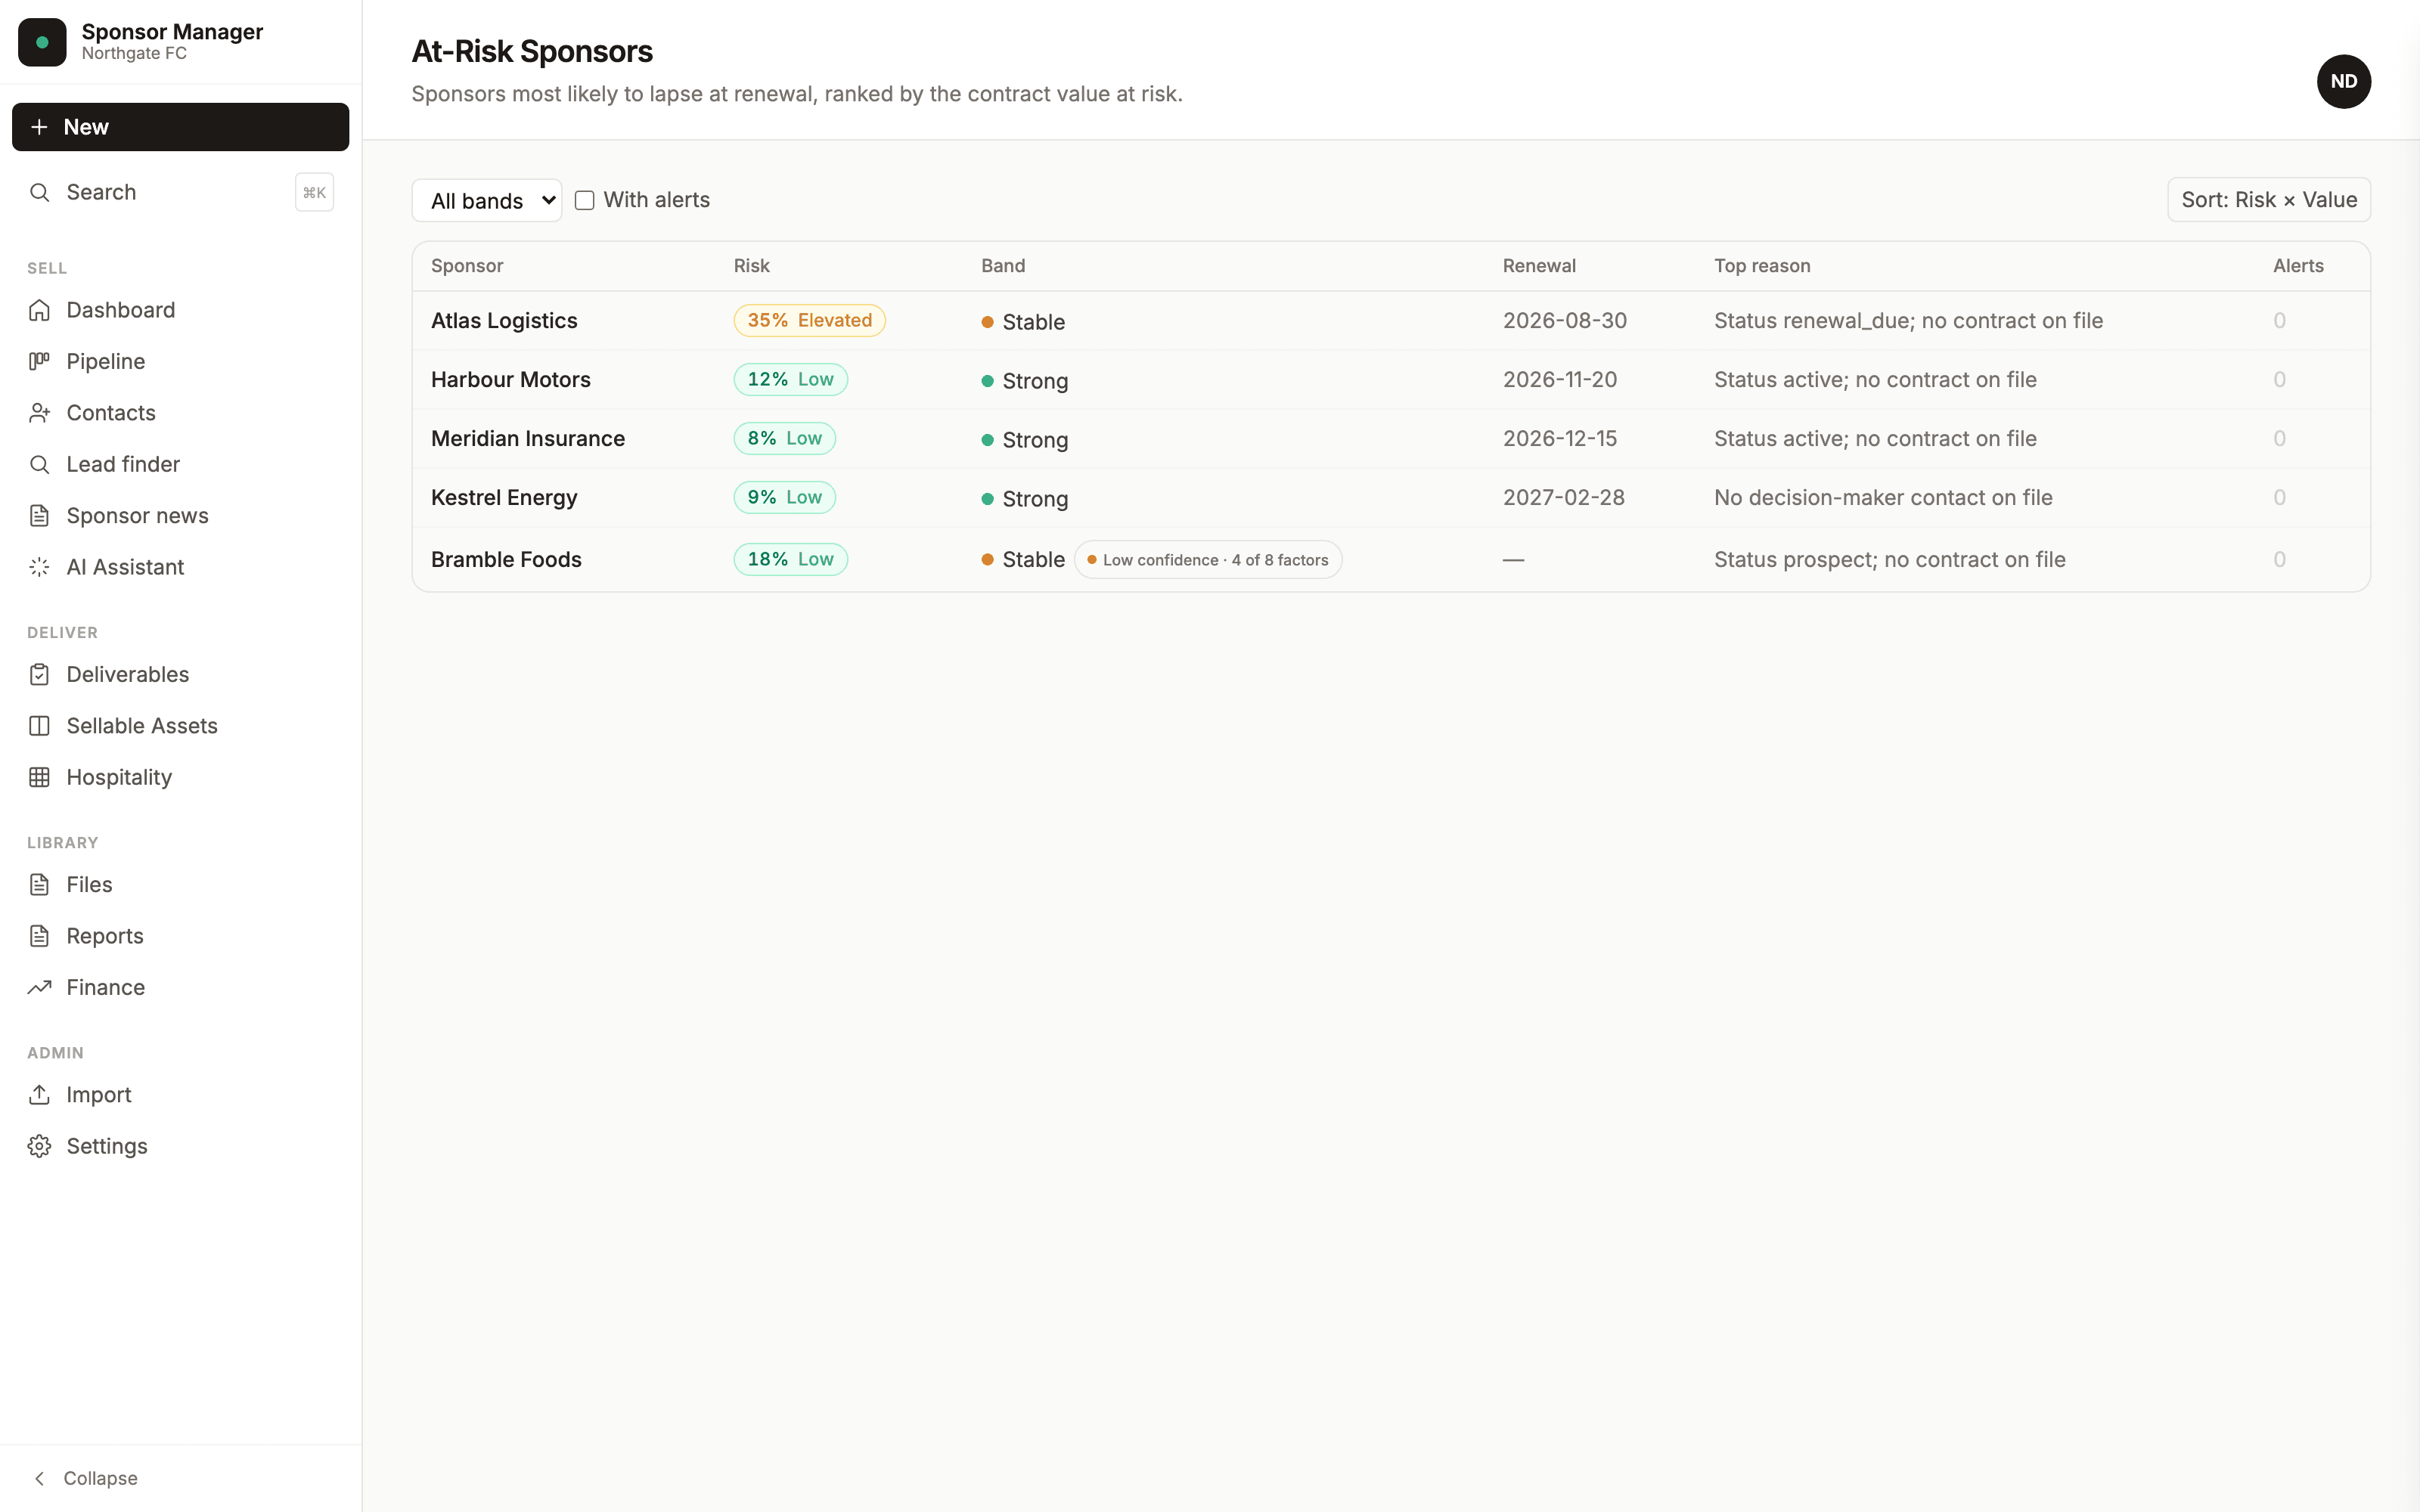Open Files in the Library
The image size is (2420, 1512).
181,885
